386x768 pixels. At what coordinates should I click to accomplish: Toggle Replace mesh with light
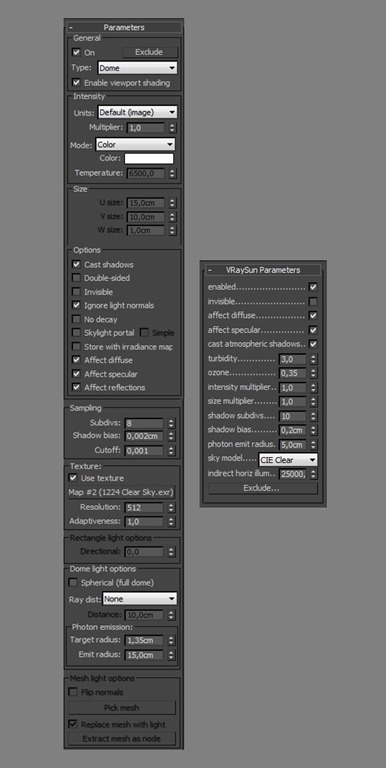(73, 724)
